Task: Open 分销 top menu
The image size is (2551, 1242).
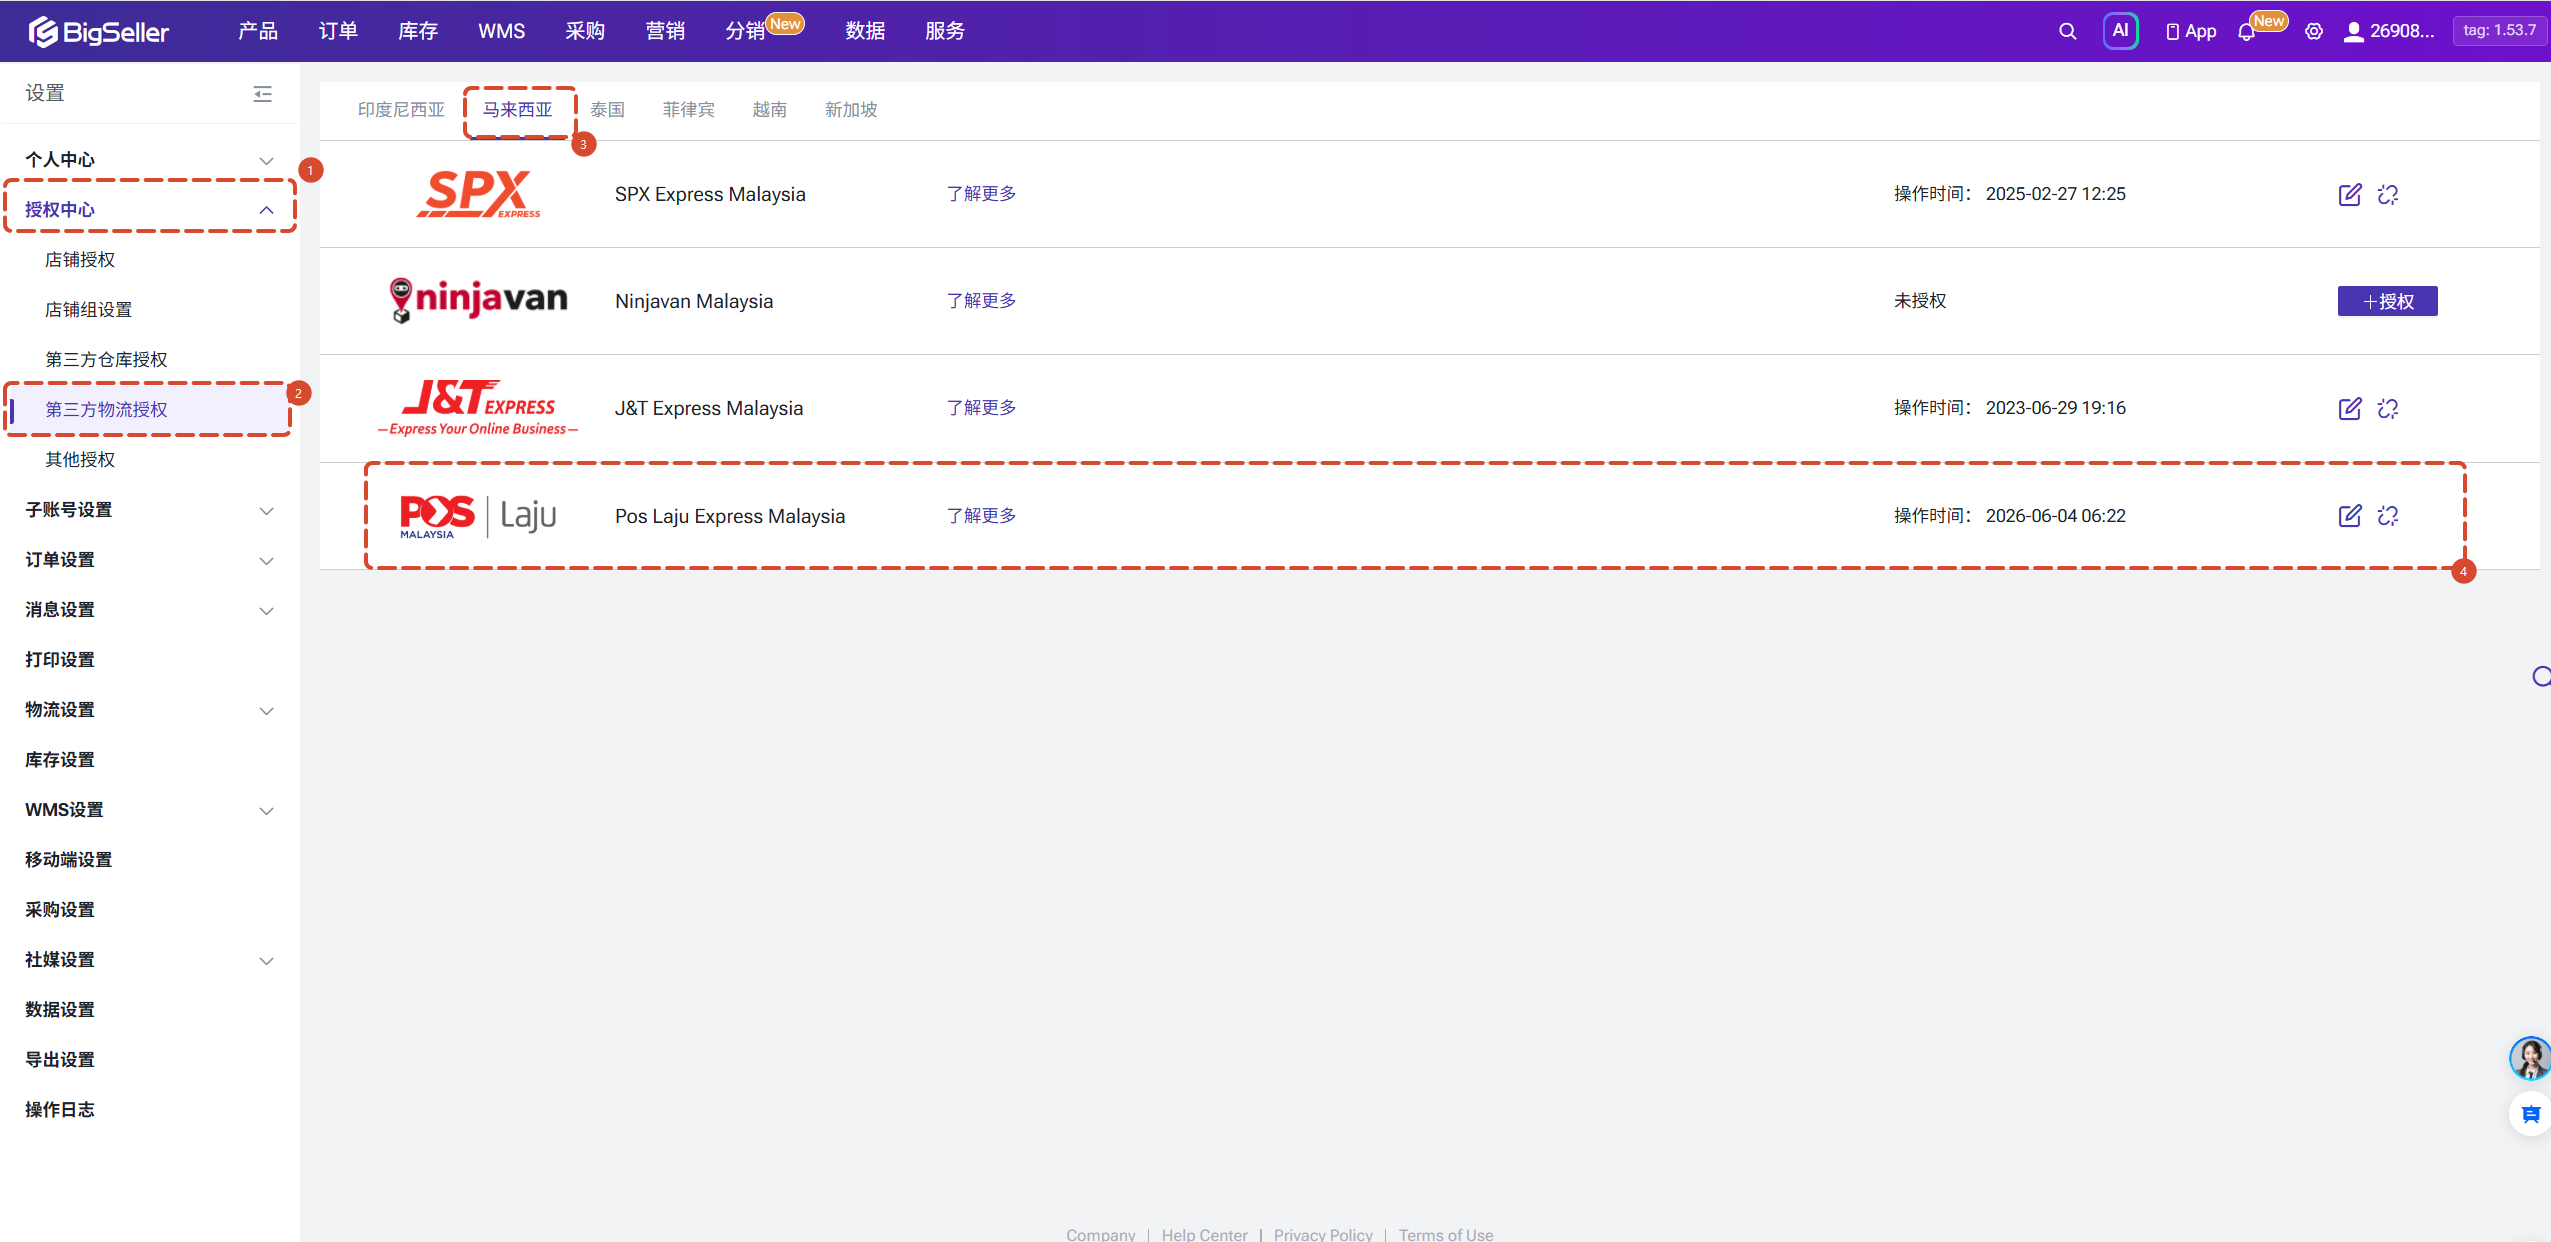Action: click(x=745, y=31)
